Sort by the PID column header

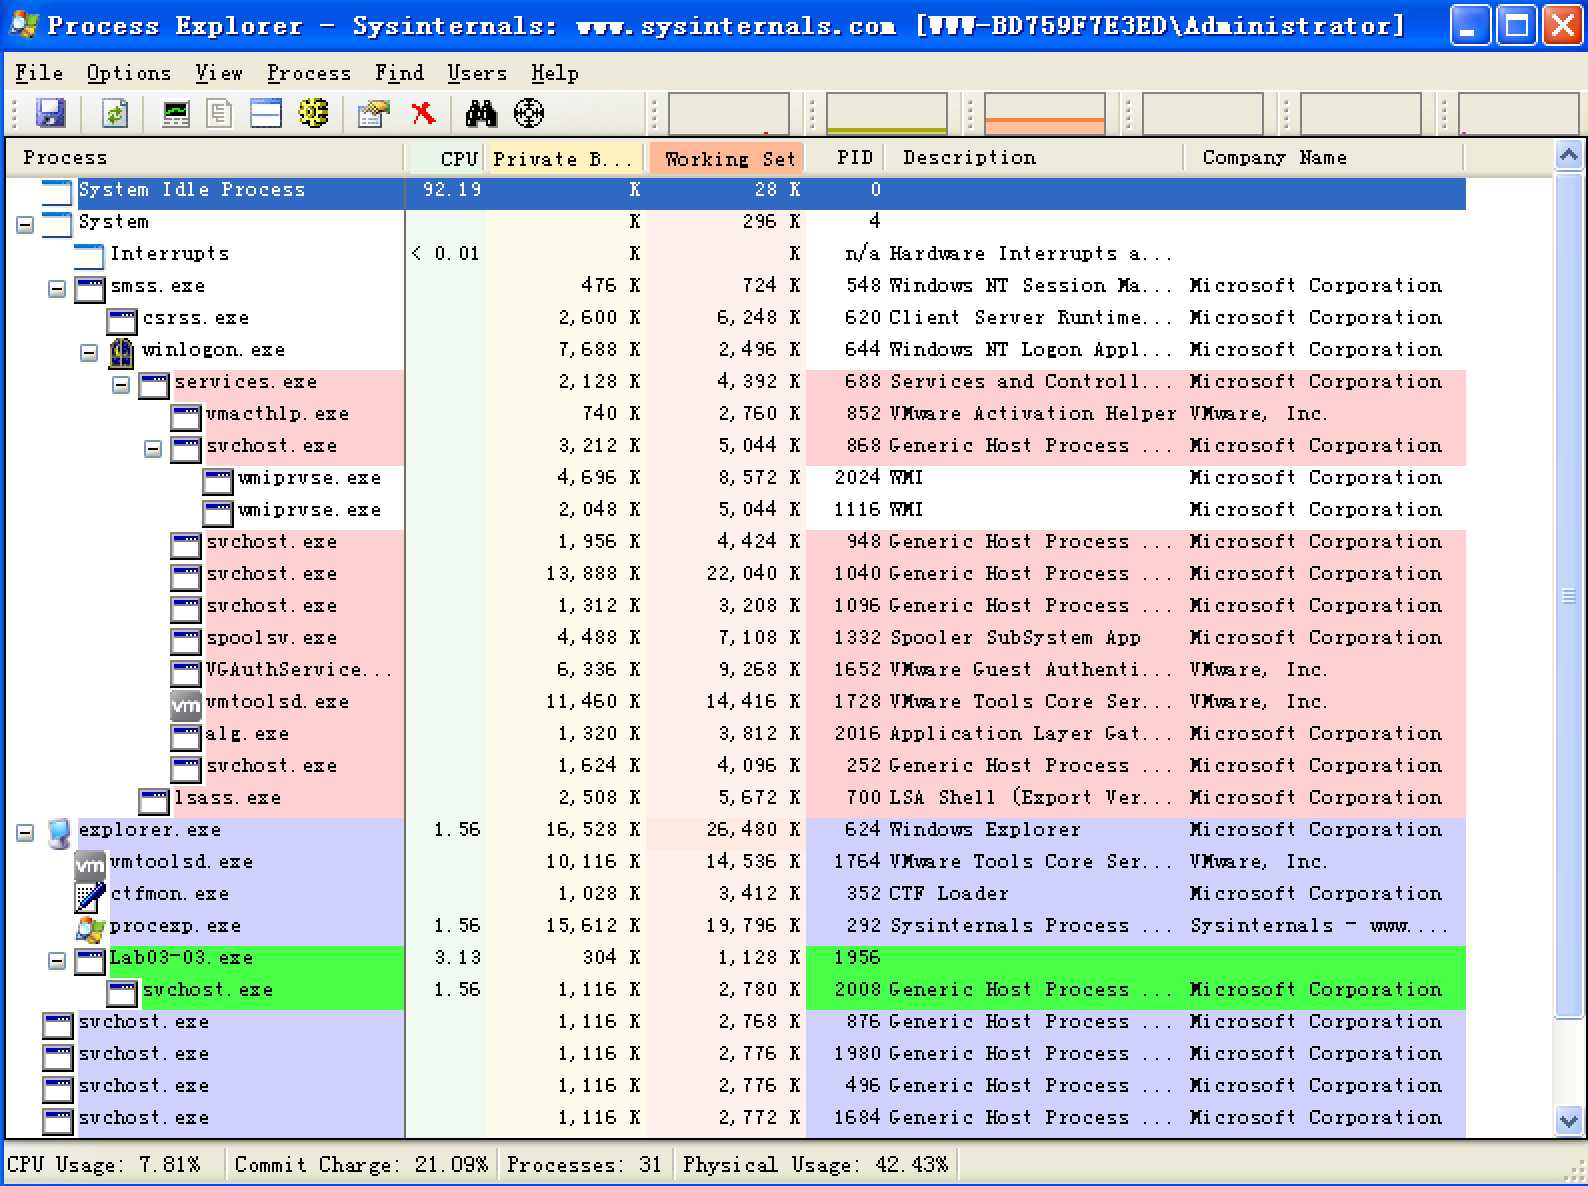click(x=845, y=158)
